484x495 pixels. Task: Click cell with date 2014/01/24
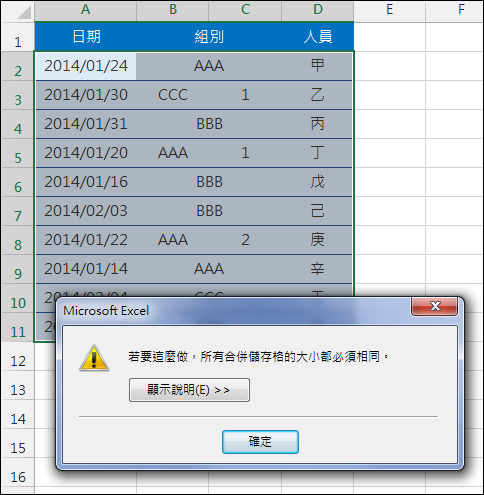click(86, 66)
